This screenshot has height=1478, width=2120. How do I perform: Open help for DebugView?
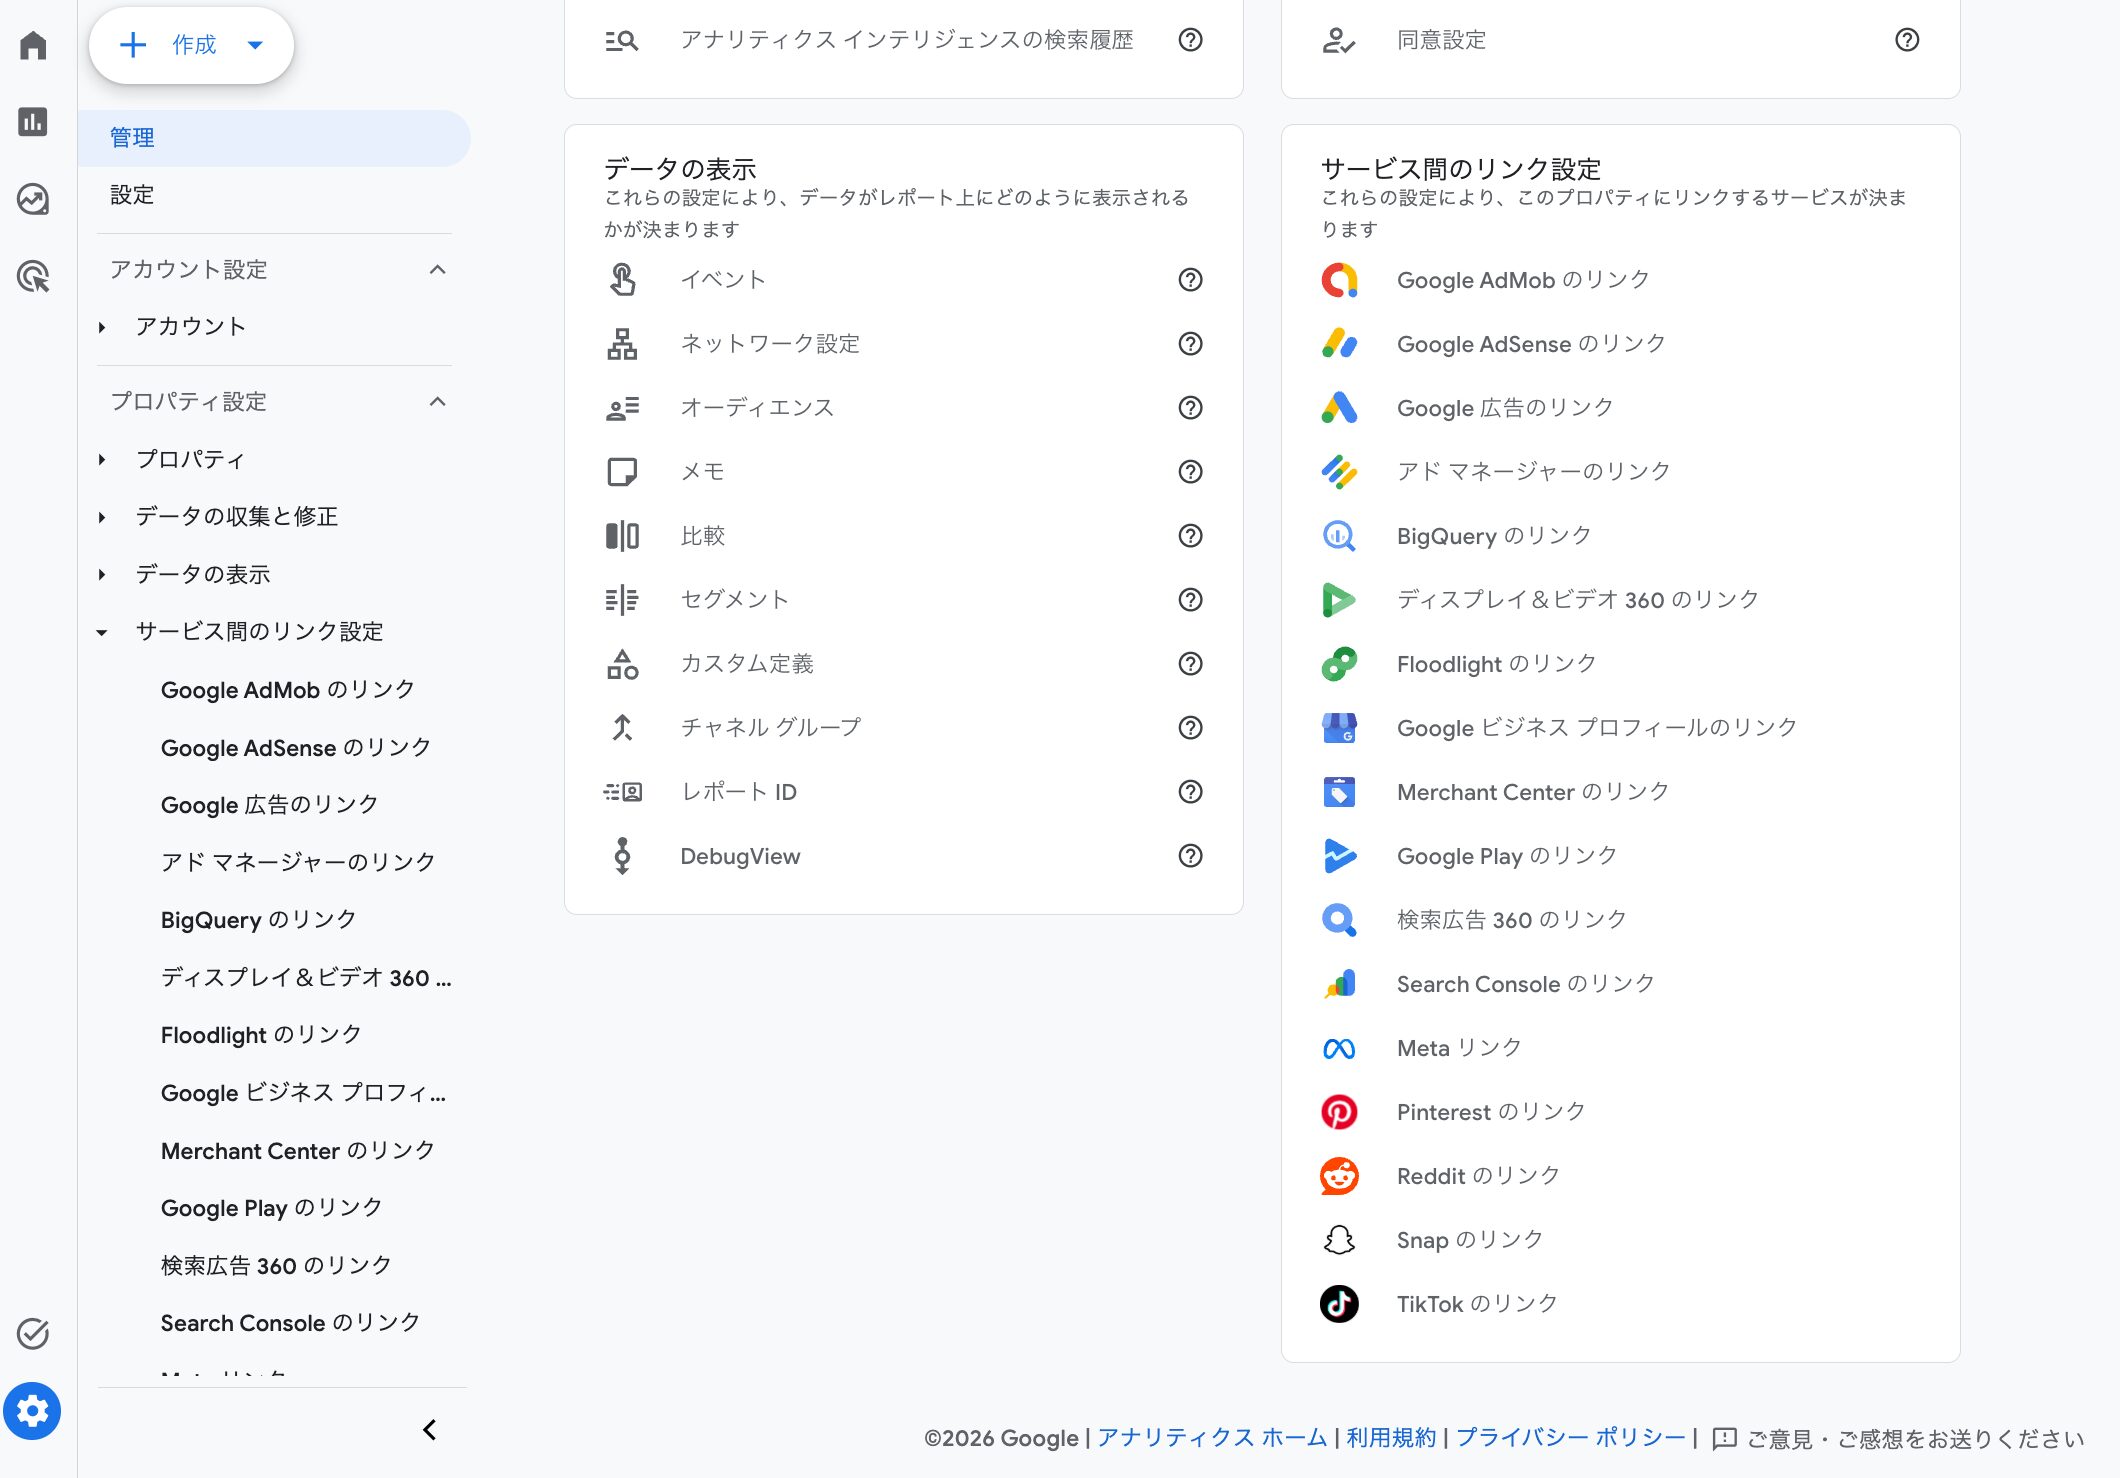[x=1190, y=856]
